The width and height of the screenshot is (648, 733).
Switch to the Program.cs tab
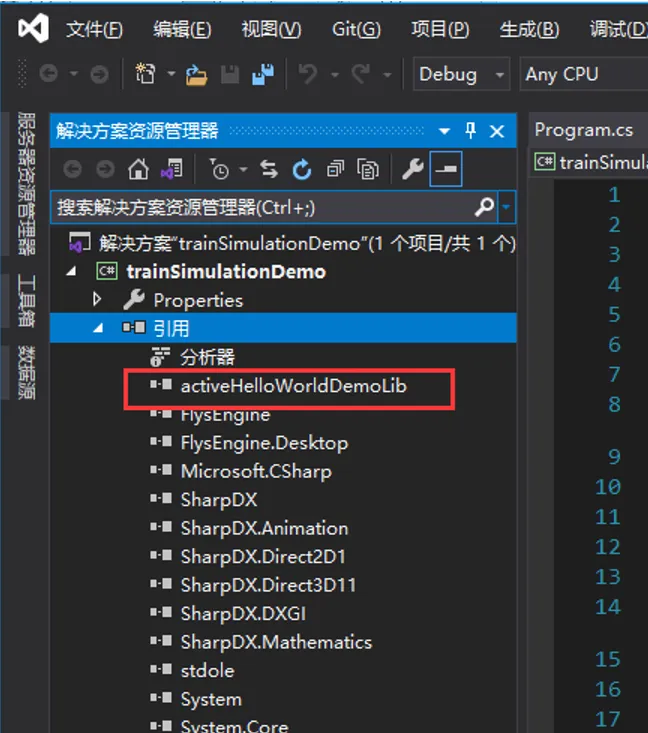pos(584,130)
